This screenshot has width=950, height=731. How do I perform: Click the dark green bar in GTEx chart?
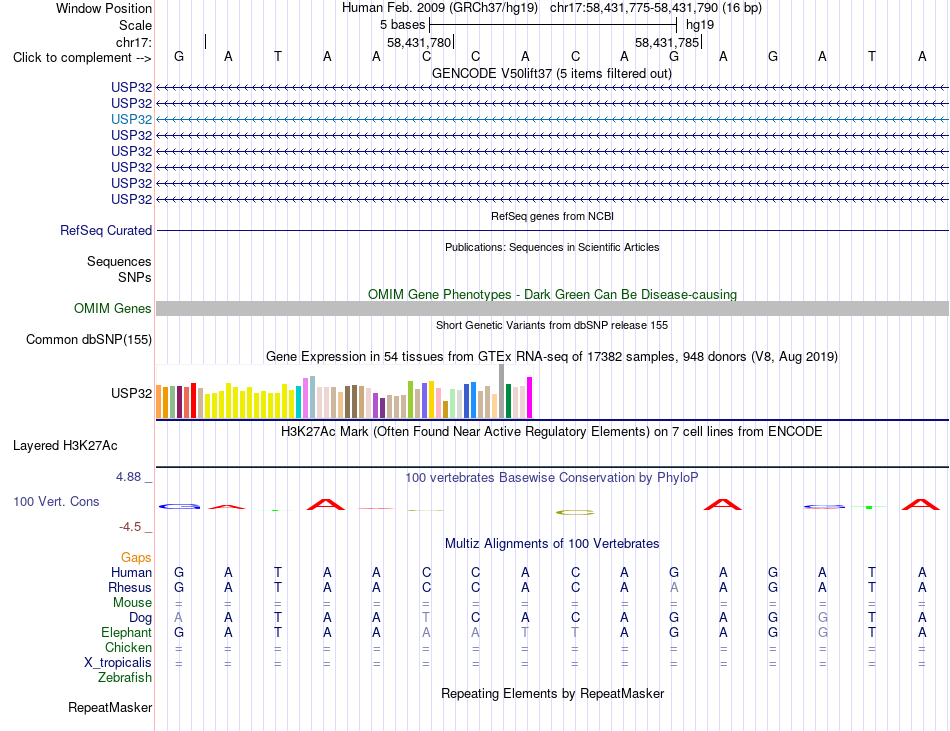click(x=509, y=401)
